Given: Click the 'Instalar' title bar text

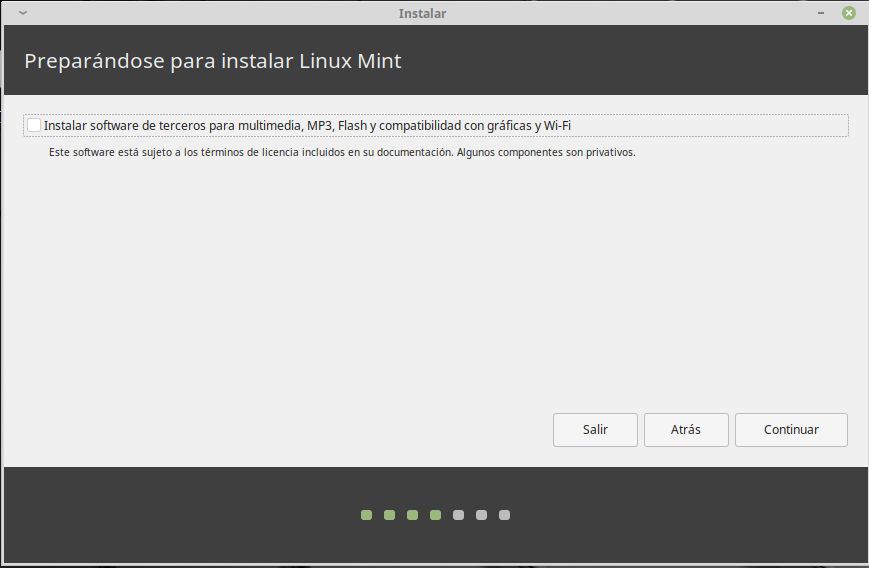Looking at the screenshot, I should click(x=422, y=13).
